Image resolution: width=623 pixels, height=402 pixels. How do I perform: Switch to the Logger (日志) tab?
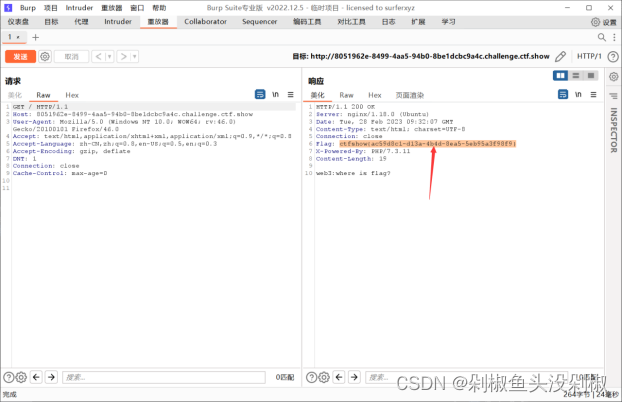click(x=389, y=21)
